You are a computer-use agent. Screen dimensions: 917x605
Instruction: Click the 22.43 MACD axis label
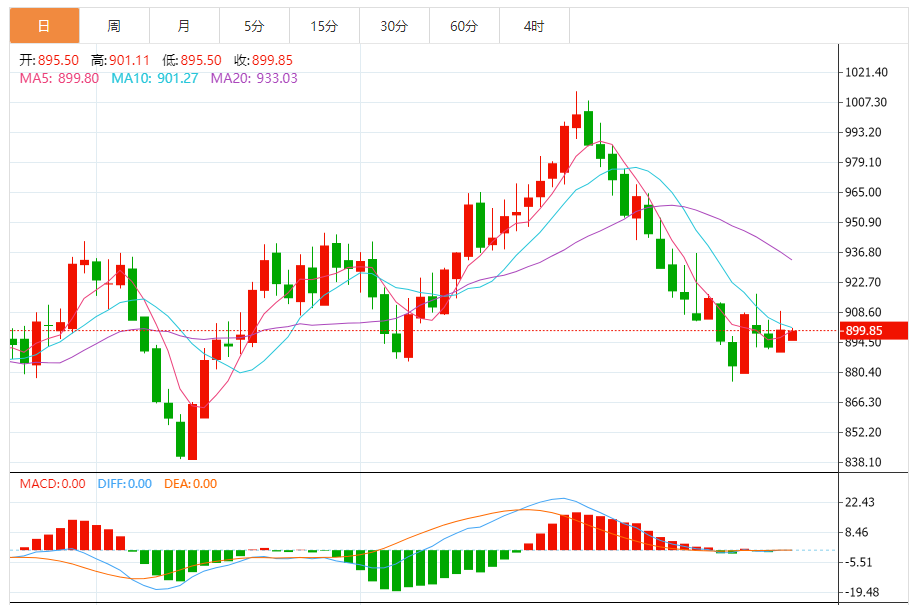coord(862,502)
